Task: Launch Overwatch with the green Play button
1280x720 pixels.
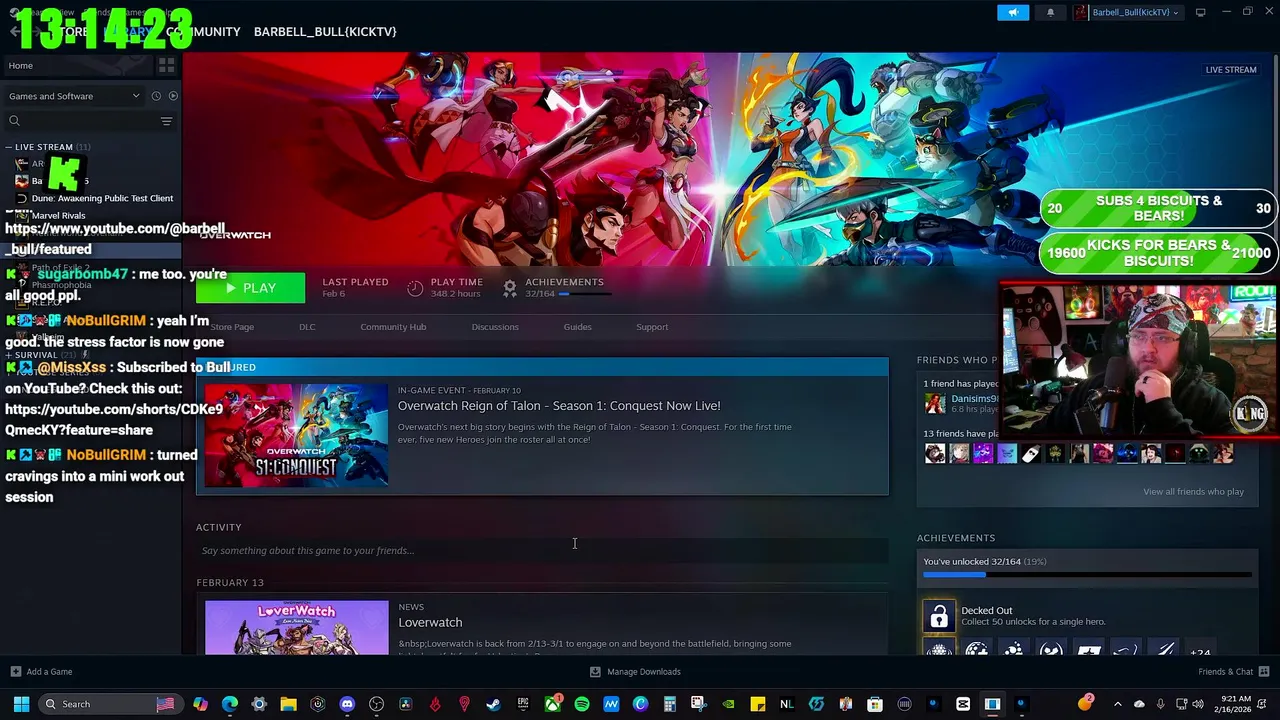Action: [250, 288]
